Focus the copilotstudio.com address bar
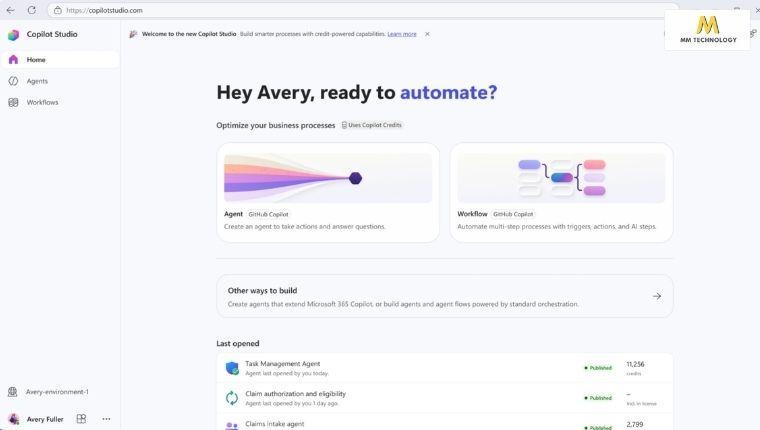Screen dimensions: 760x430 [x=363, y=10]
